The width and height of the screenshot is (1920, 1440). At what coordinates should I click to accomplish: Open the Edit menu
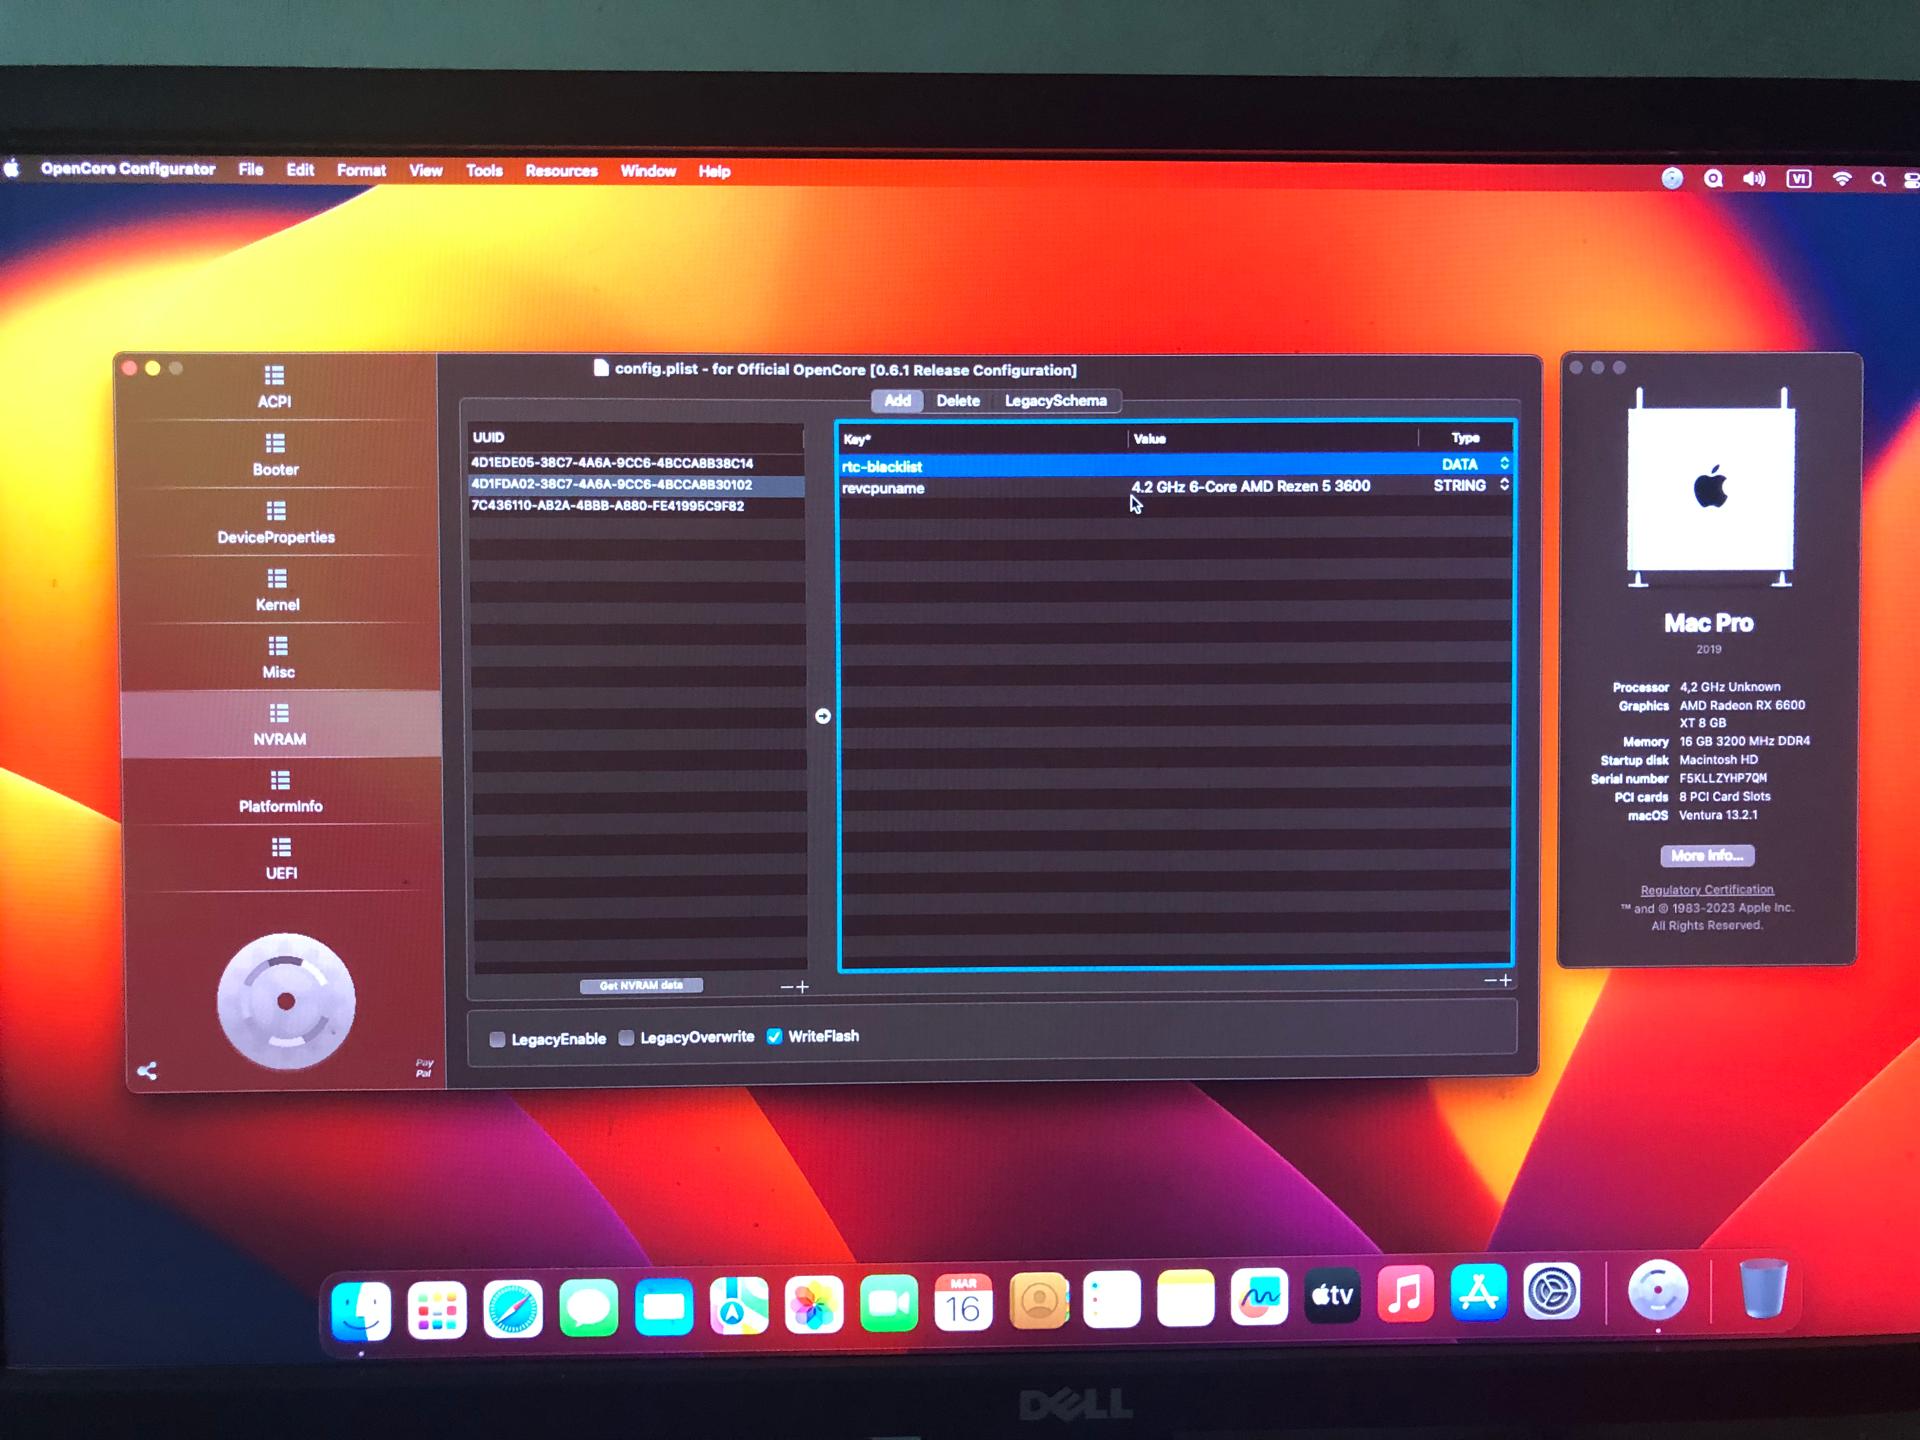coord(300,170)
